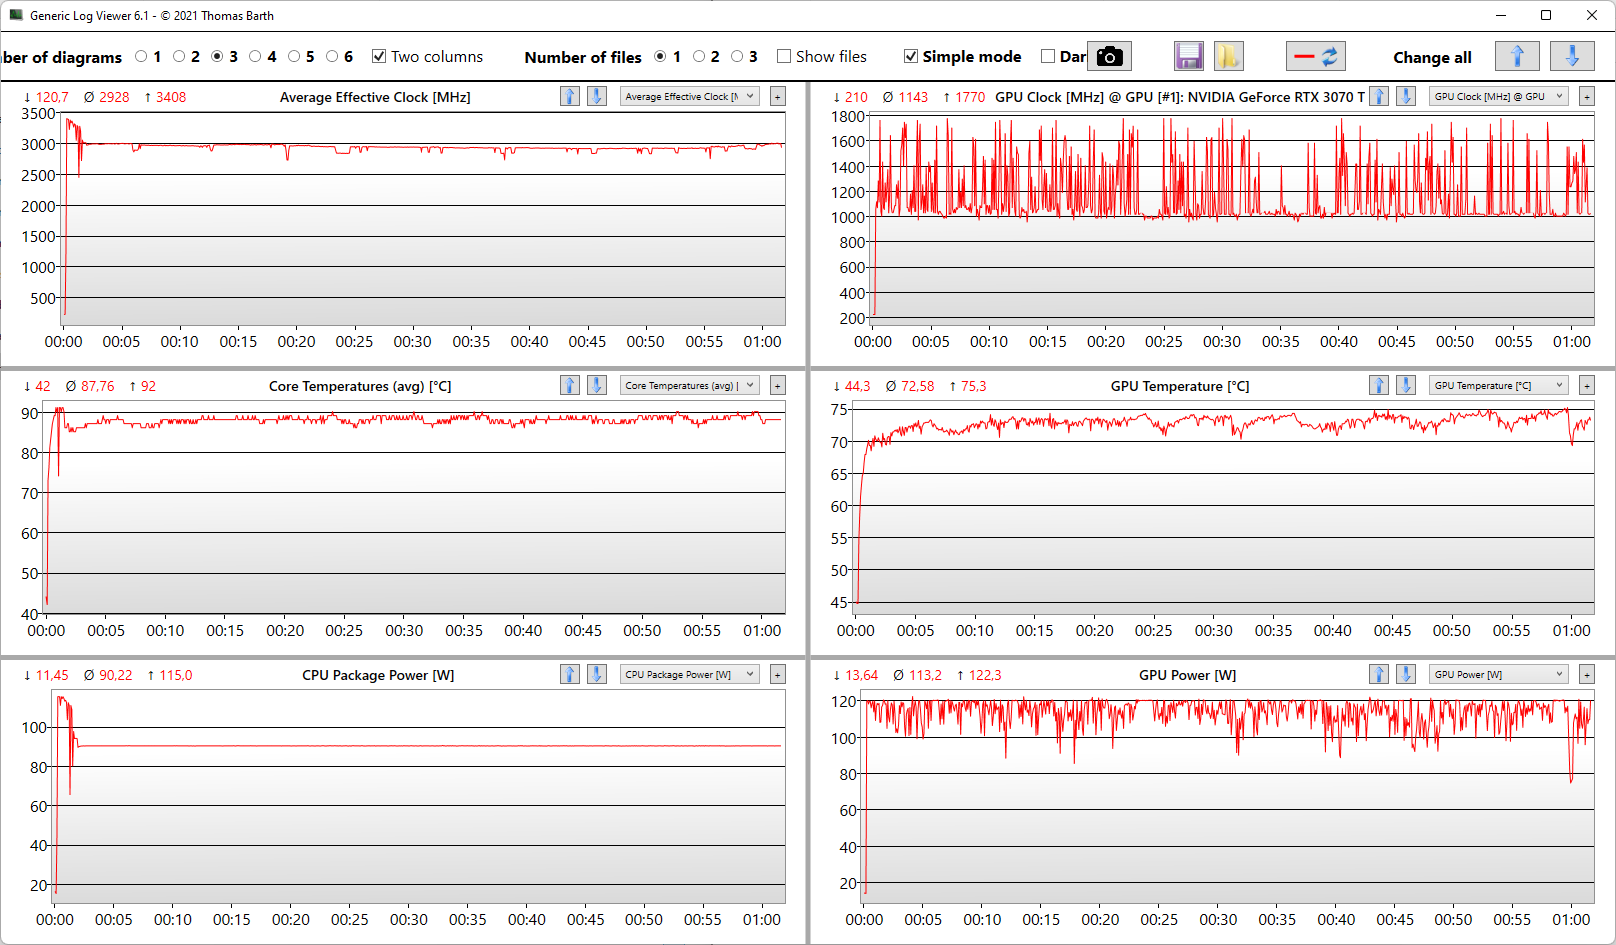Click plus button on CPU Package Power diagram

[x=778, y=675]
